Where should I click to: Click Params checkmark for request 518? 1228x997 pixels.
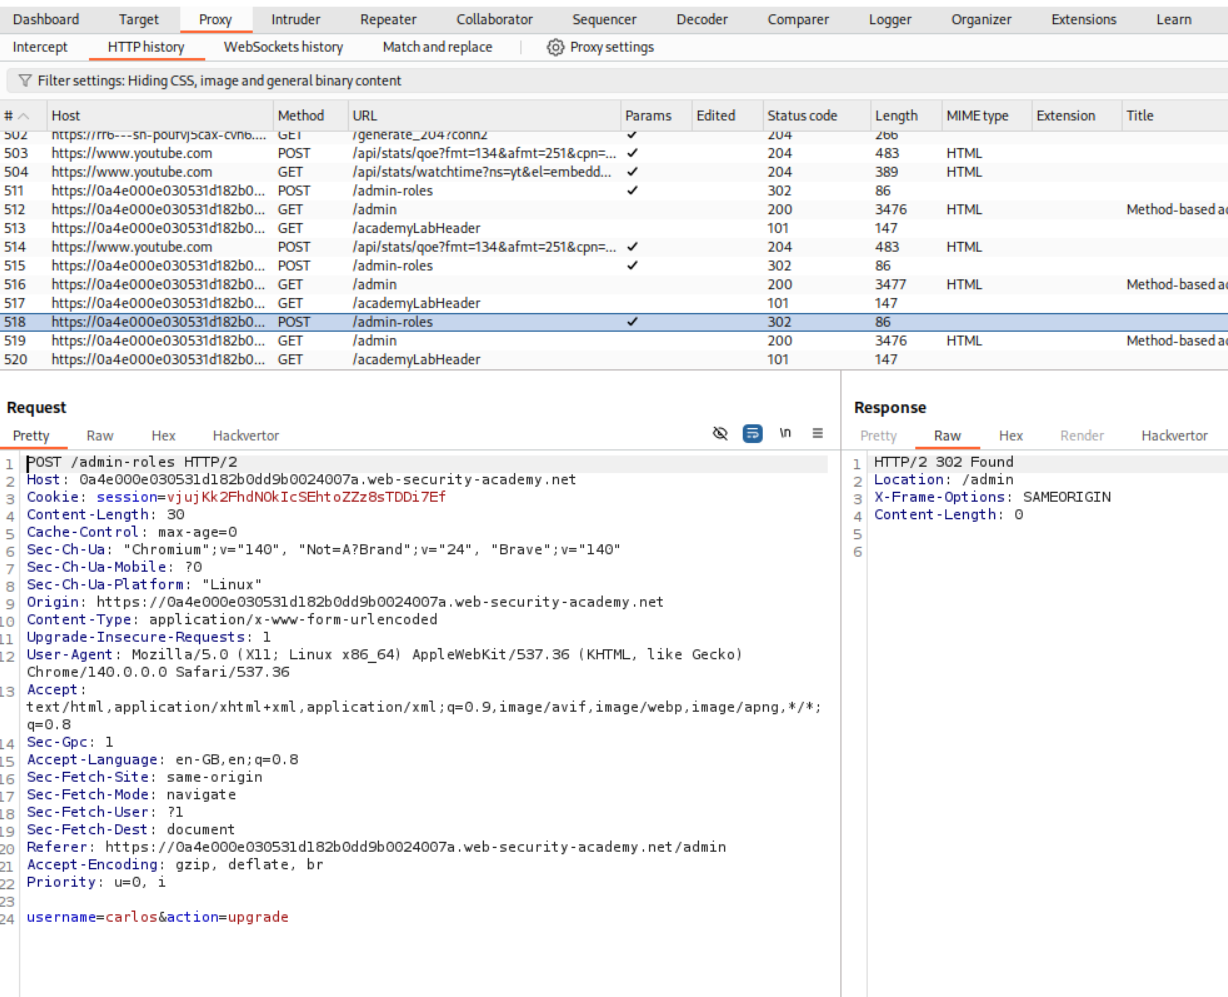pyautogui.click(x=632, y=322)
